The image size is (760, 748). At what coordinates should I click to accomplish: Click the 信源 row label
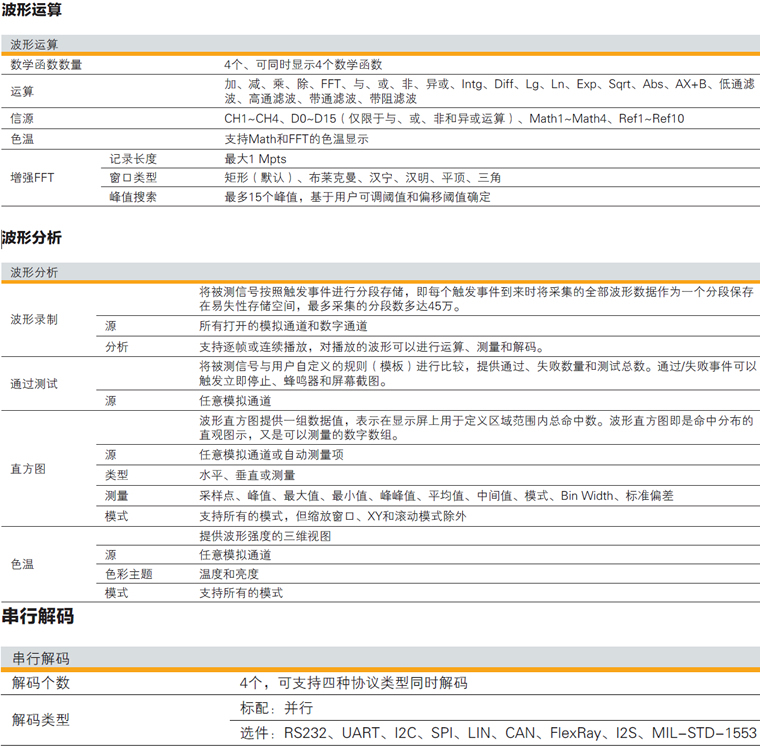22,118
